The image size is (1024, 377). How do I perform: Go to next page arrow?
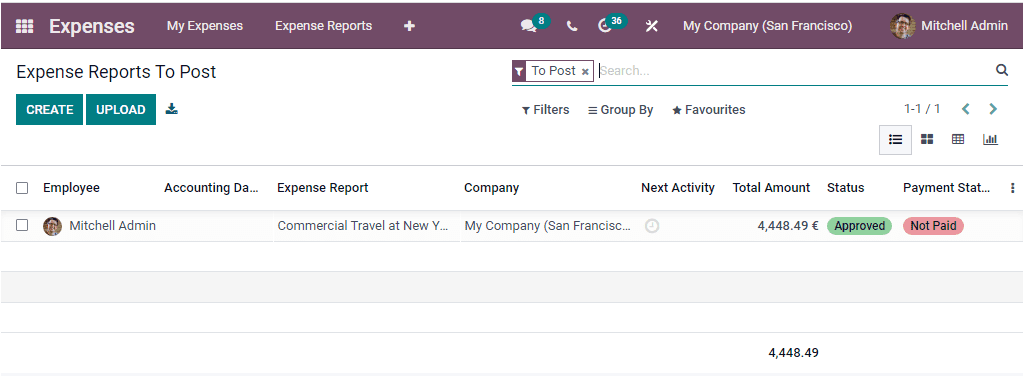tap(993, 109)
